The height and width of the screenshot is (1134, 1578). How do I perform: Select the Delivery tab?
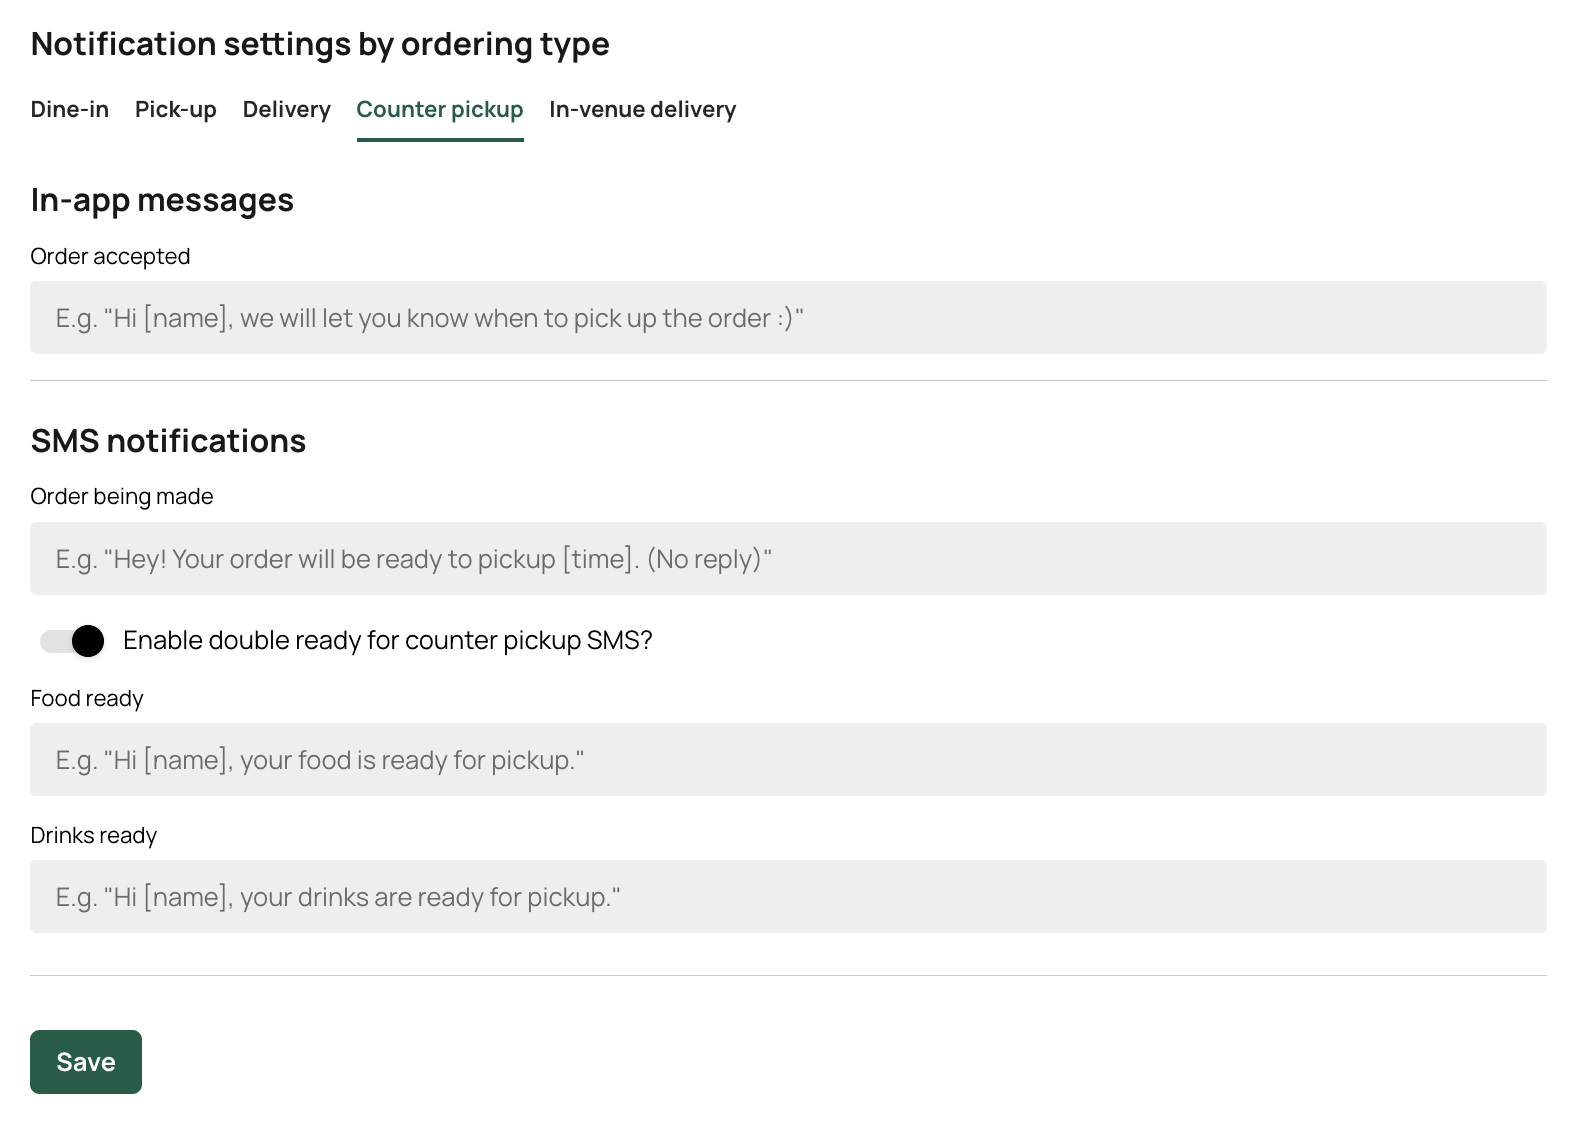[286, 109]
